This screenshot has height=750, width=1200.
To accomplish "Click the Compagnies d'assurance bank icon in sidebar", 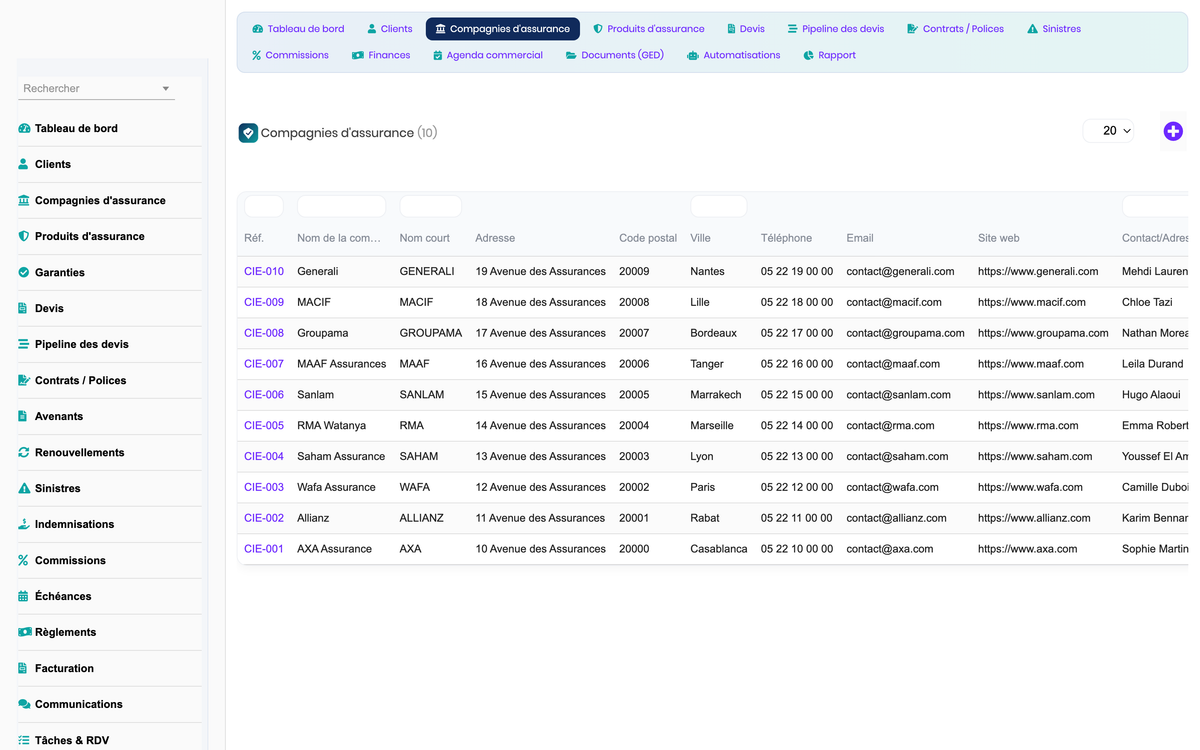I will (24, 200).
